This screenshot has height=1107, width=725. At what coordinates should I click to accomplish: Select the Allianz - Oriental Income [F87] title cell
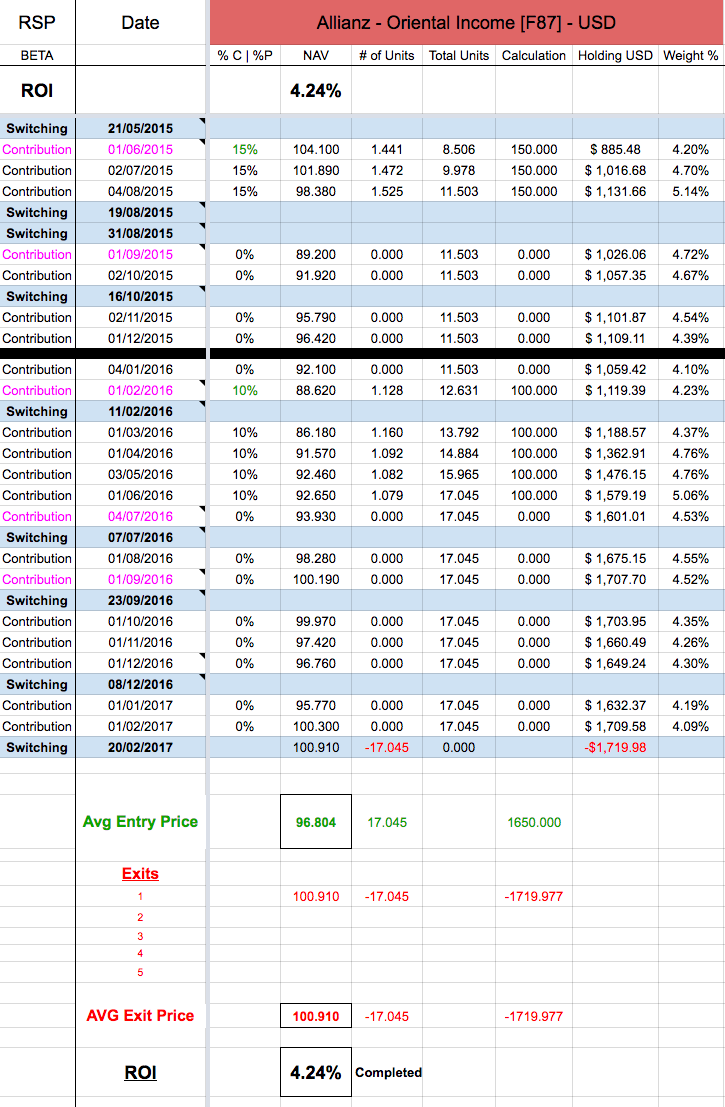coord(466,23)
